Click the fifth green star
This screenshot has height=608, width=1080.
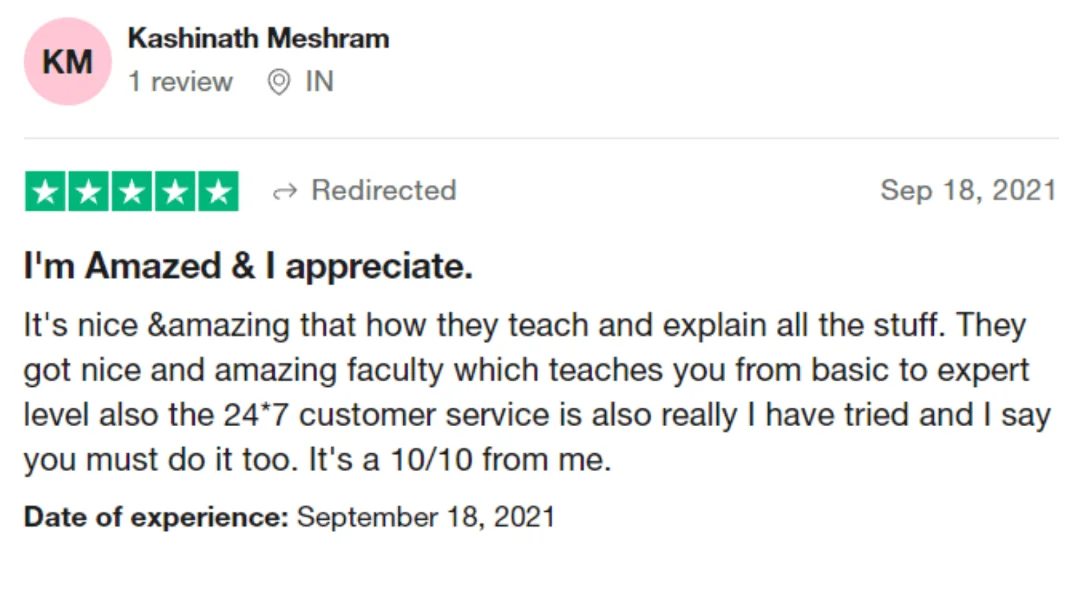pos(218,191)
